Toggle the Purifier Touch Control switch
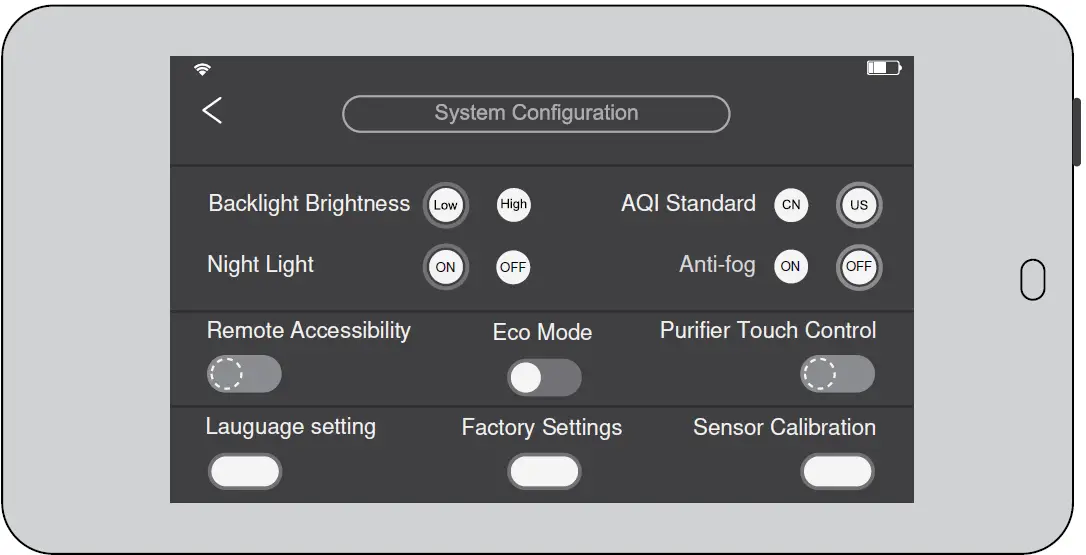1086x555 pixels. point(837,374)
